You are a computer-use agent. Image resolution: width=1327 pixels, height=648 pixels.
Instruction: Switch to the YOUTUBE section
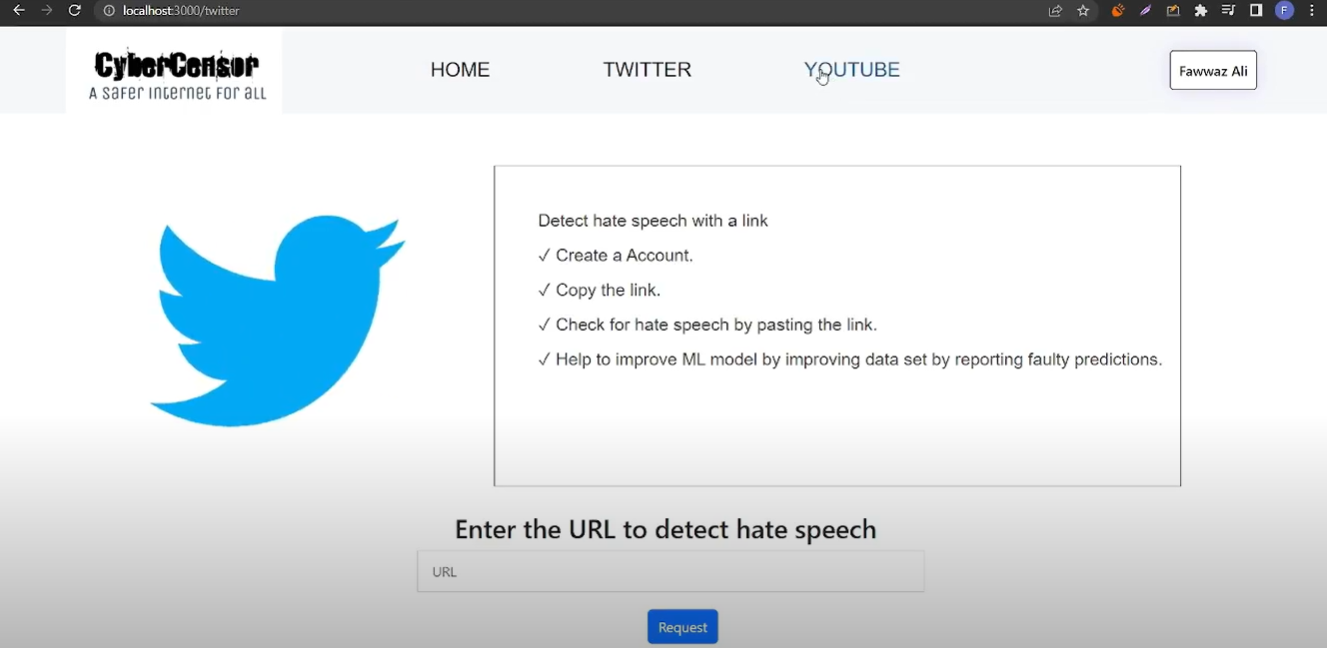[852, 70]
